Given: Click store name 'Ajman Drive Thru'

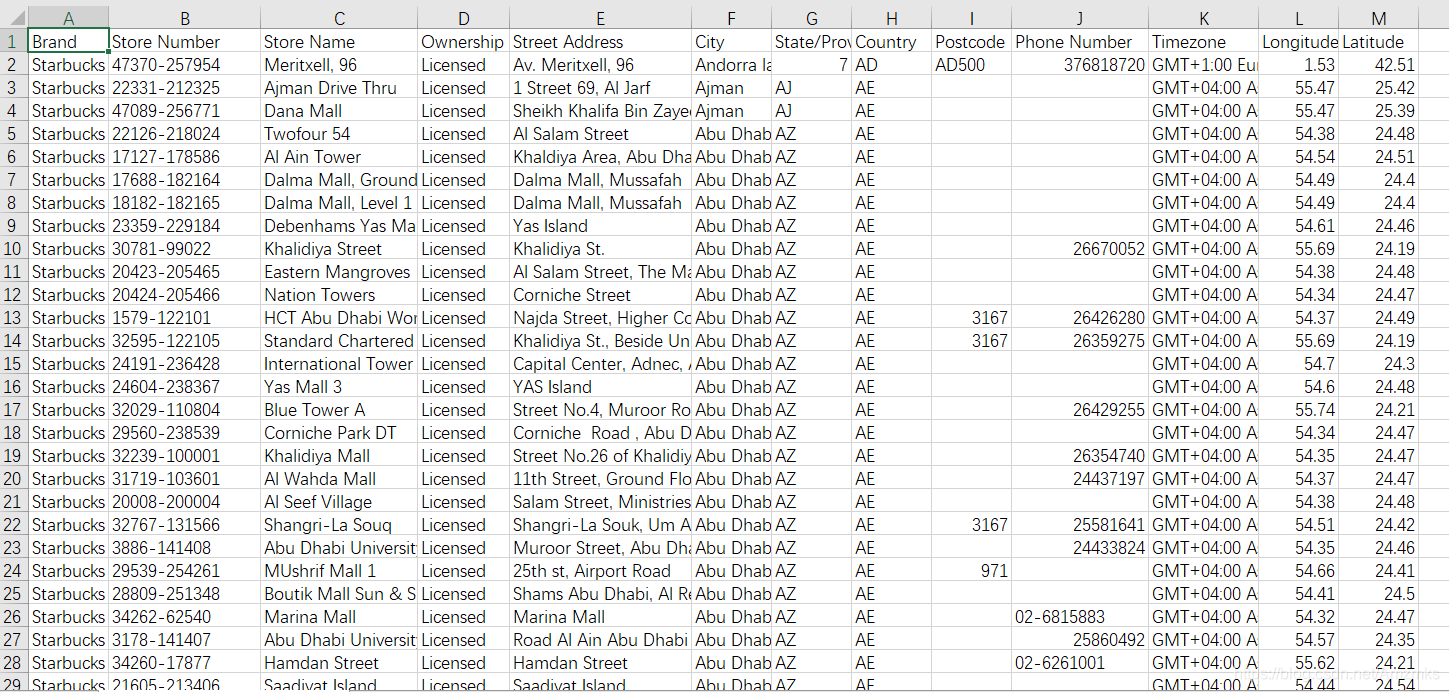Looking at the screenshot, I should 339,88.
